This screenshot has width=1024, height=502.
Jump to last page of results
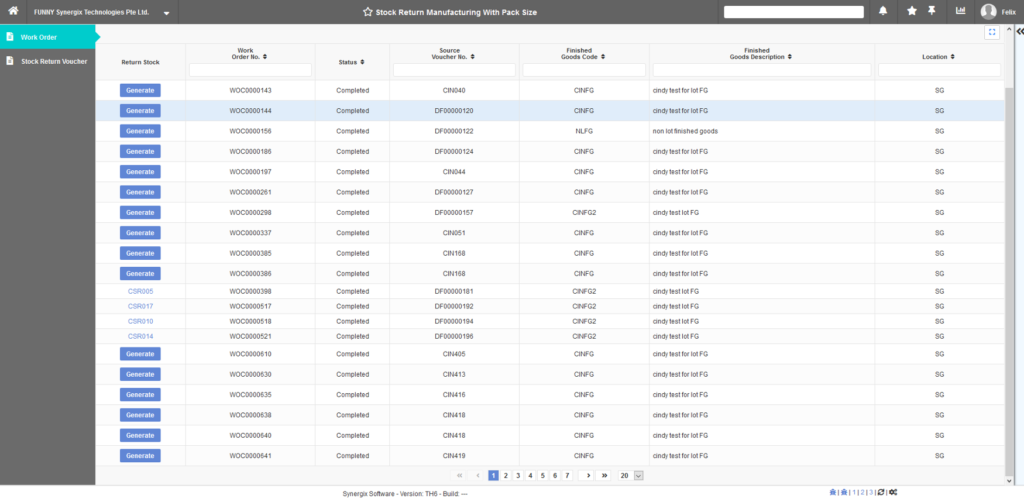[x=605, y=475]
